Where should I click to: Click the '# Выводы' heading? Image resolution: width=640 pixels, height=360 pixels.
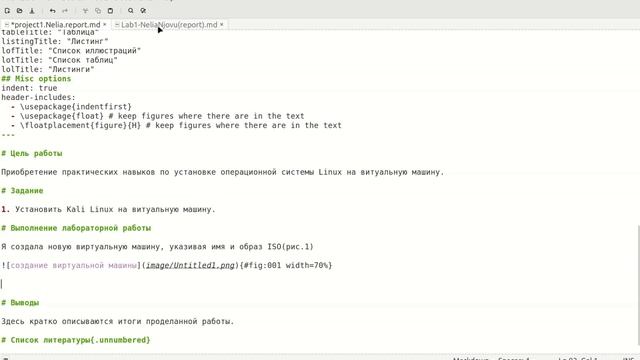click(x=20, y=303)
